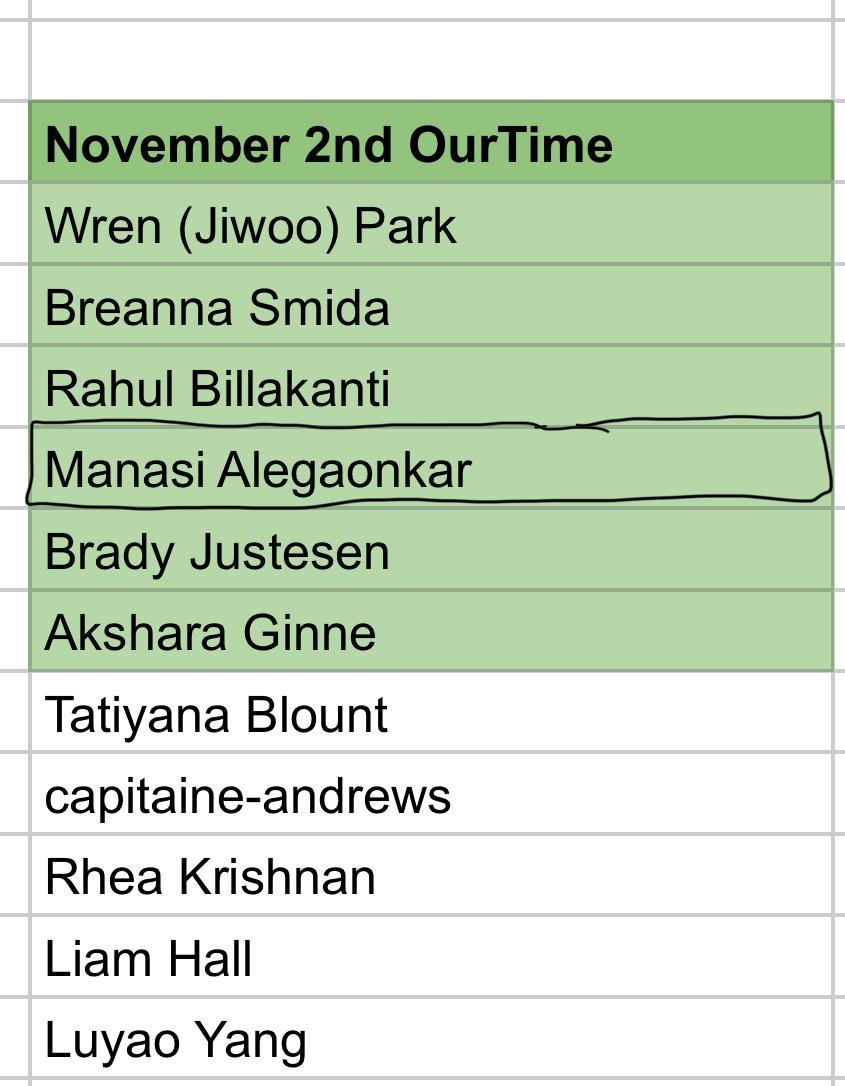This screenshot has height=1086, width=845.
Task: Select the empty cell above the header
Action: click(x=430, y=60)
